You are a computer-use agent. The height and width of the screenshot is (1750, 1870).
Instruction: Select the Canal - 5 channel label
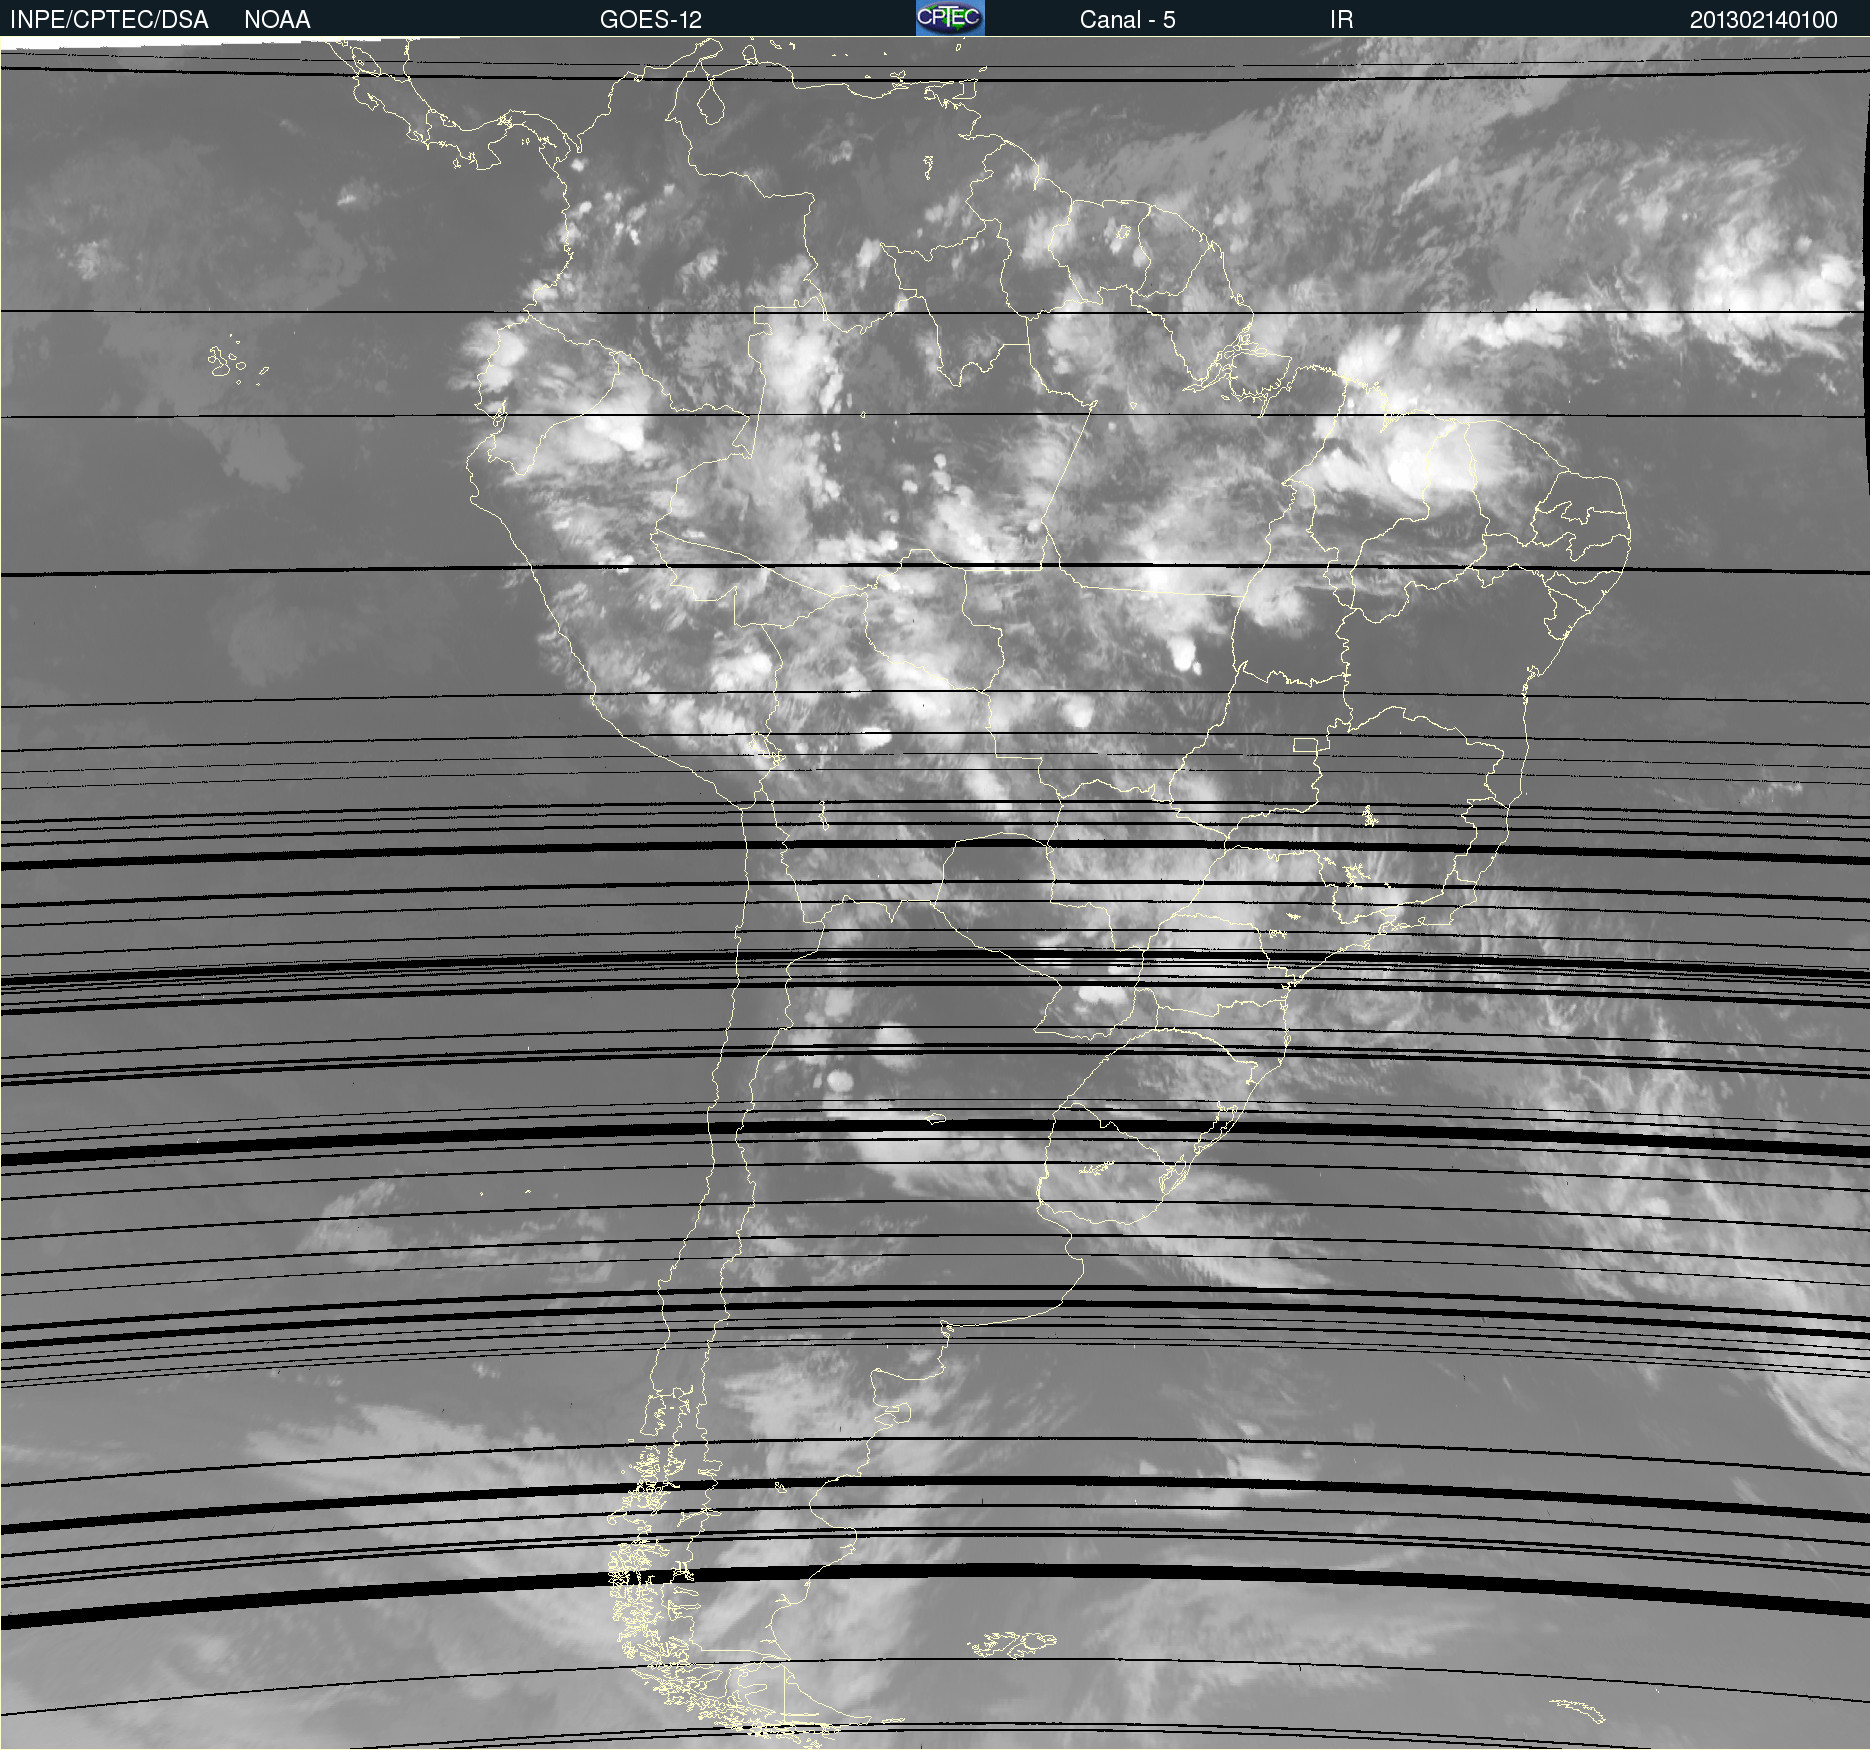pyautogui.click(x=1127, y=20)
